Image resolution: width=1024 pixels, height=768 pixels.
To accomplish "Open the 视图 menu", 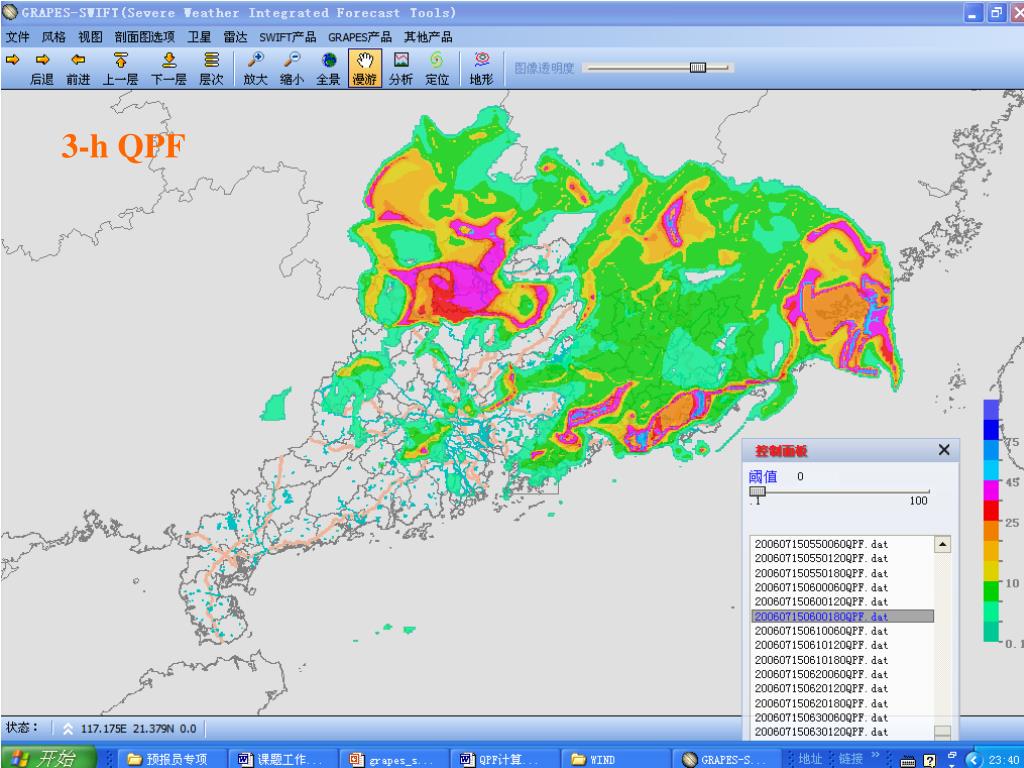I will (90, 37).
